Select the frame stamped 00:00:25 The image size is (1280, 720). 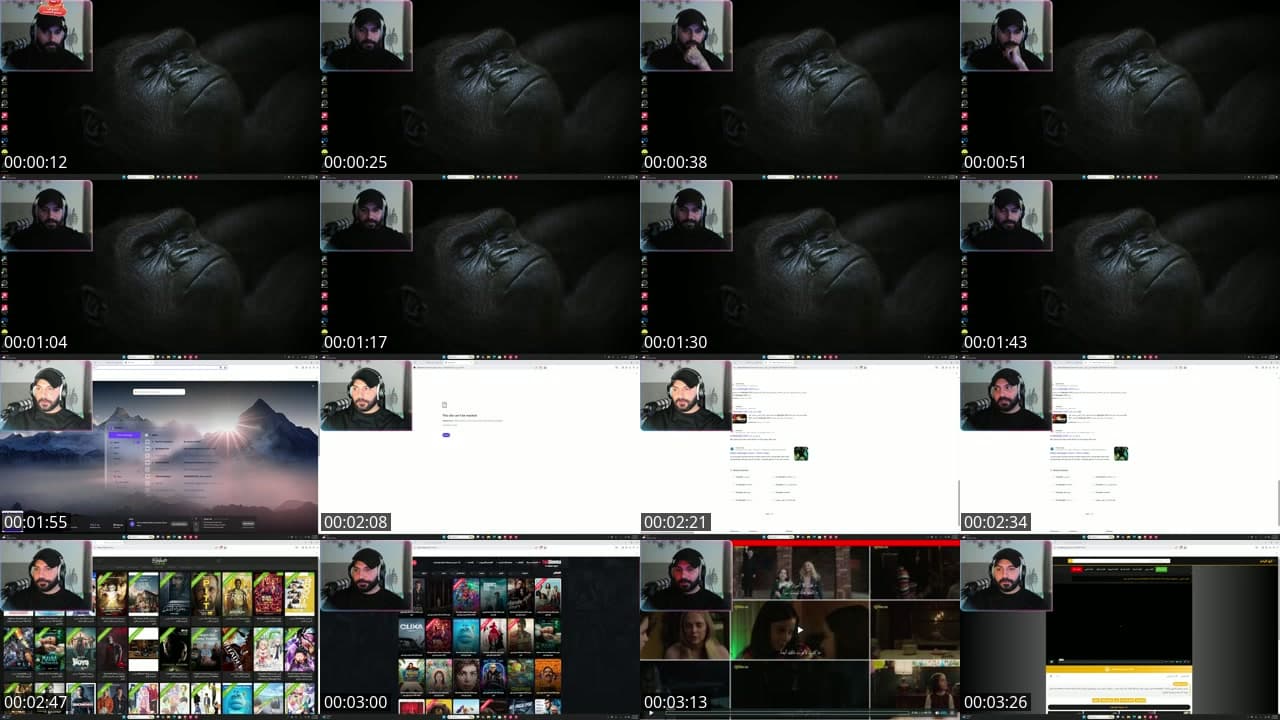click(480, 90)
